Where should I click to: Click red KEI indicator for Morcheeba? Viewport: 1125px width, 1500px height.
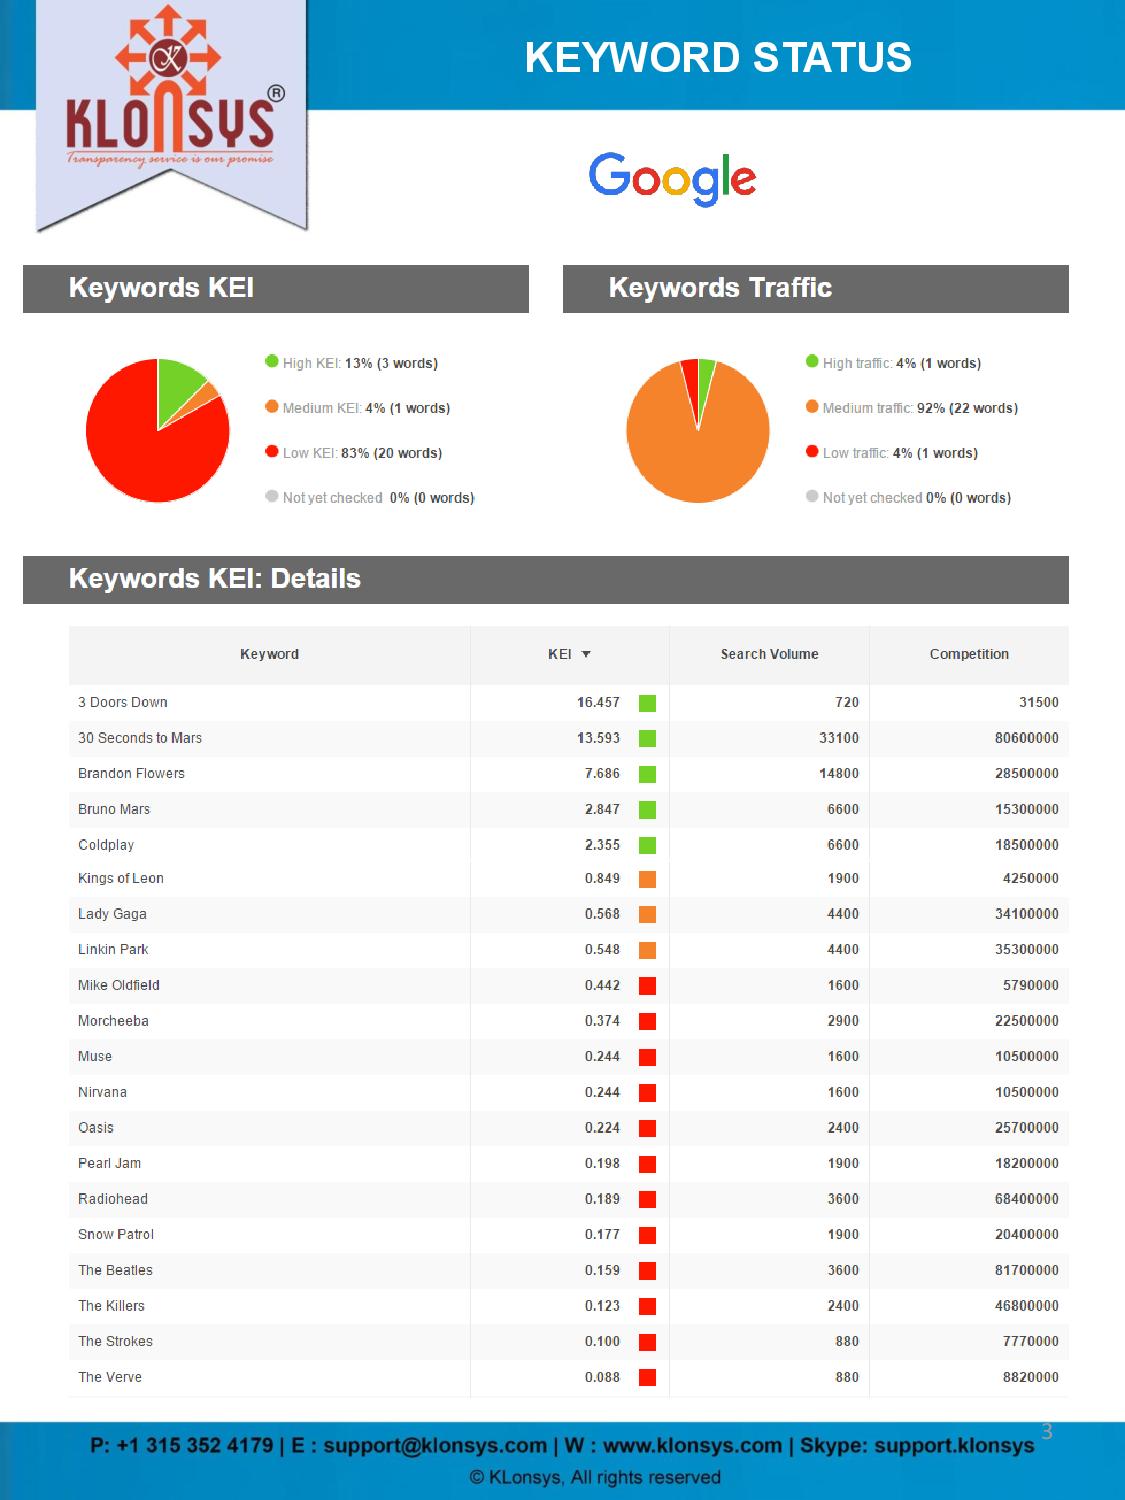coord(647,1022)
